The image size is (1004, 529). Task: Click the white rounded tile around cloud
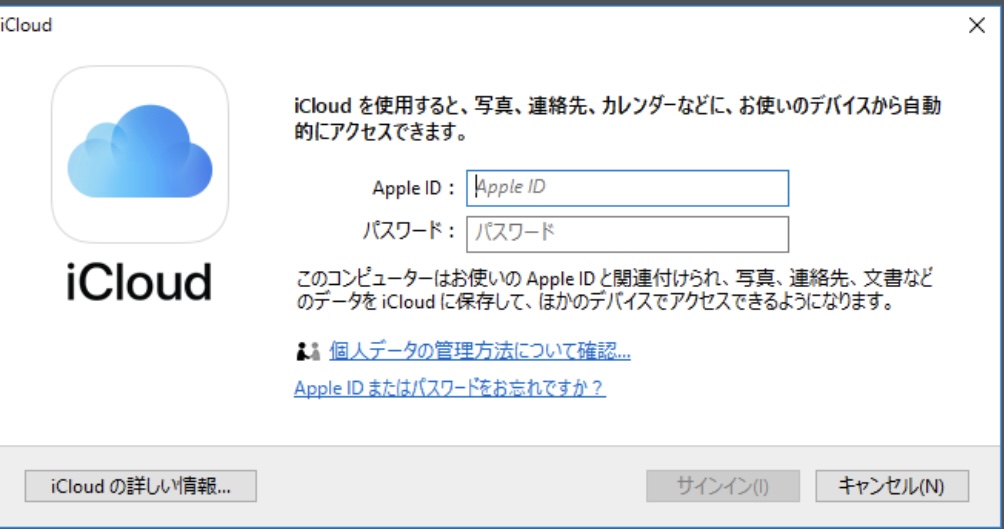click(x=140, y=154)
